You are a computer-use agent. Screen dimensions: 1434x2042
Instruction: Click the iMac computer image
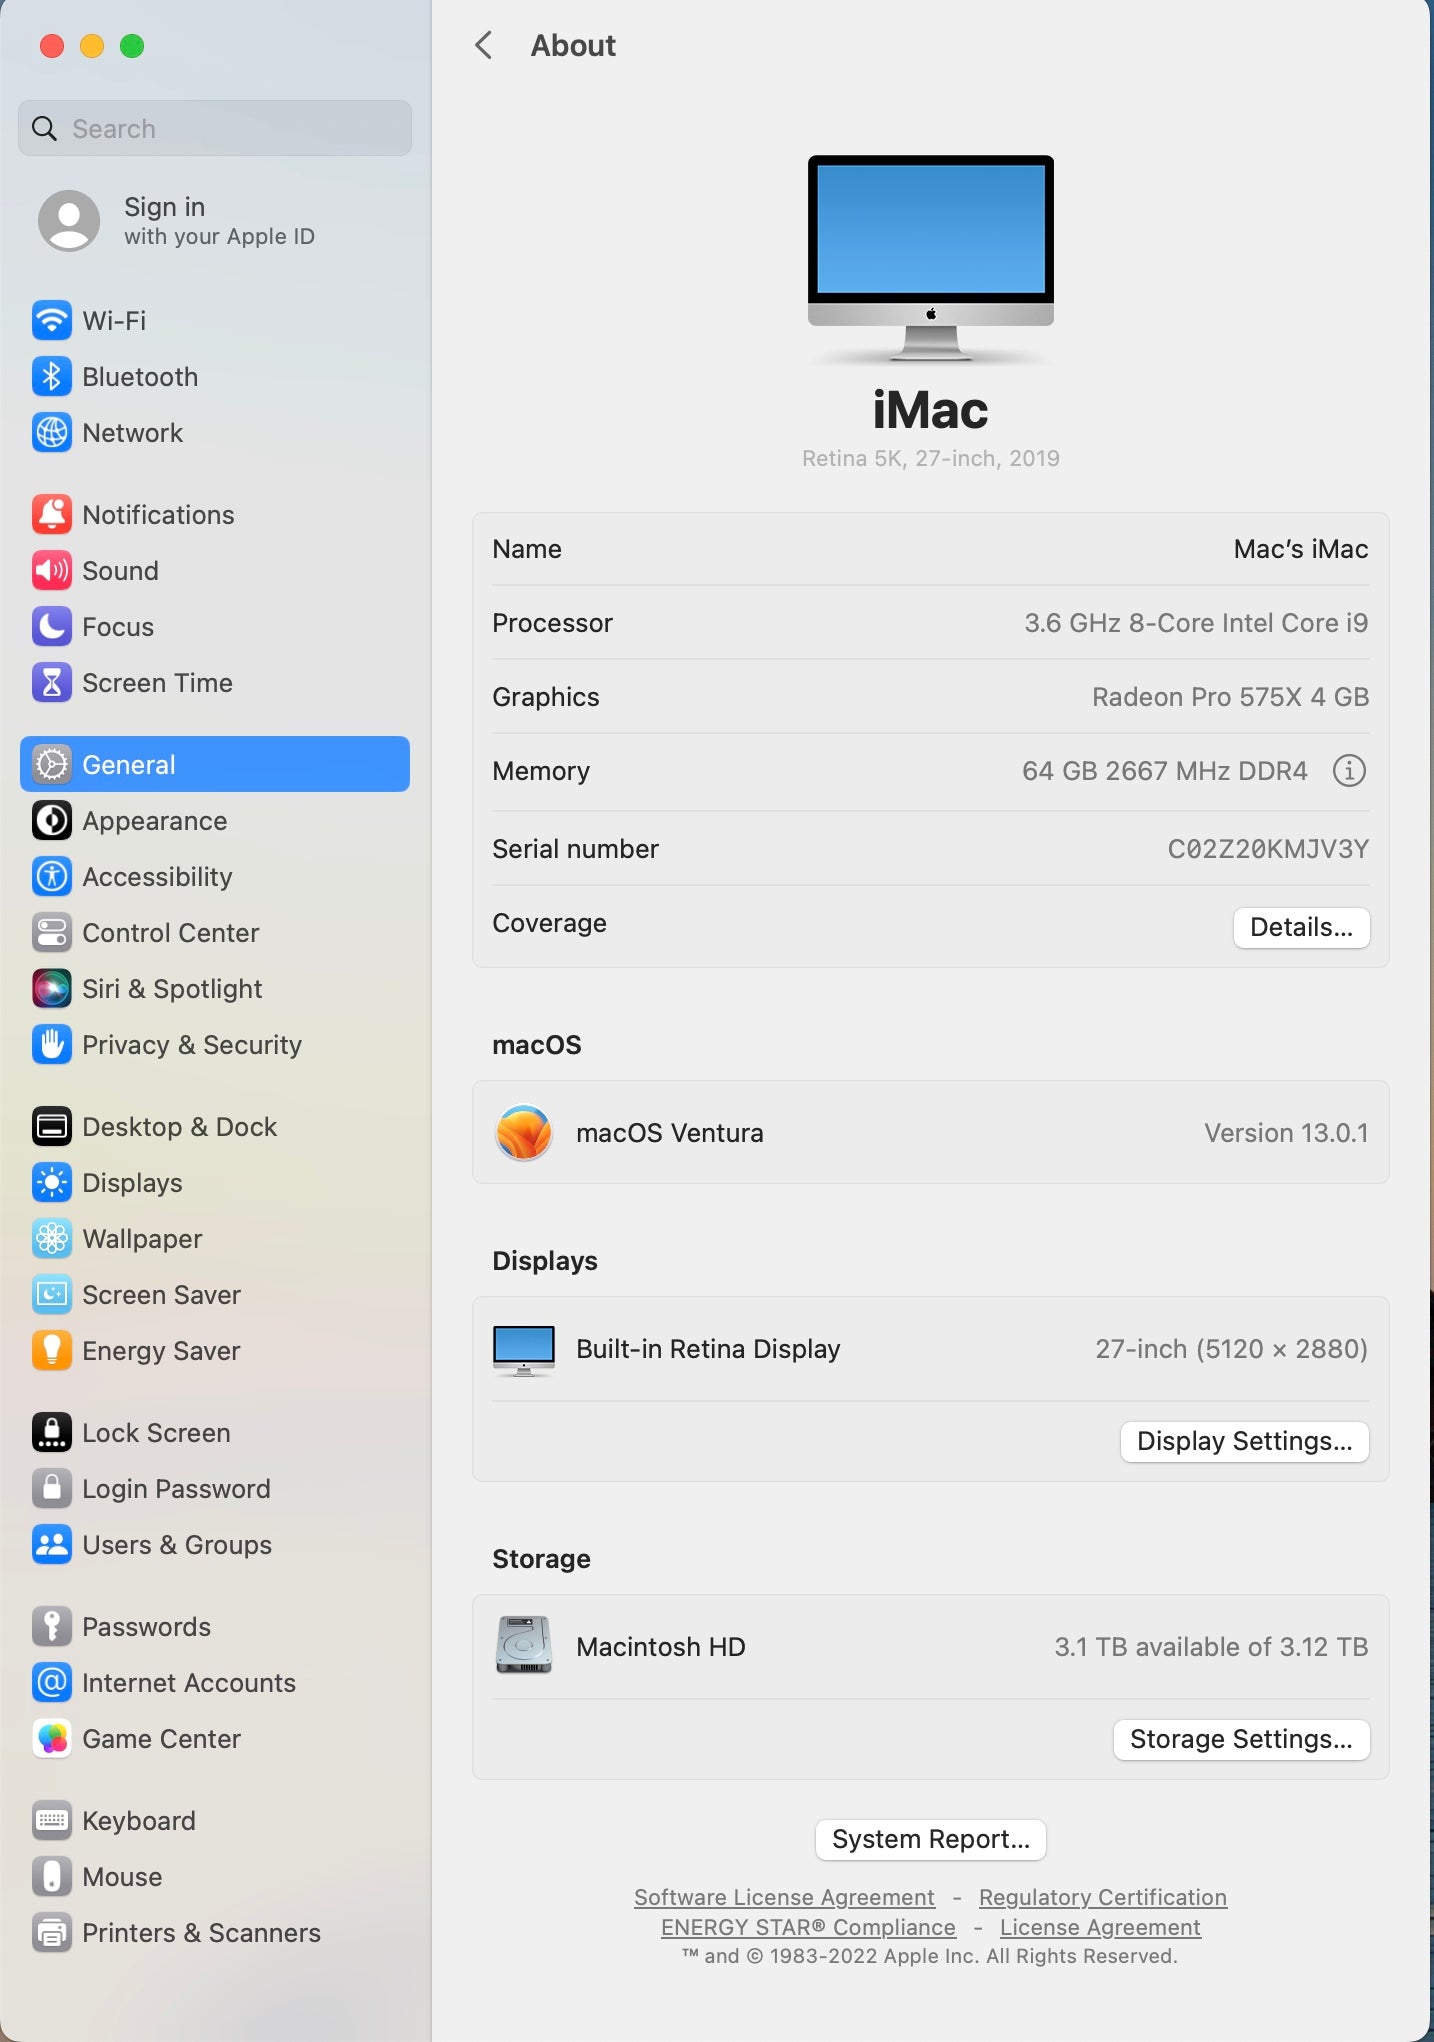tap(931, 258)
